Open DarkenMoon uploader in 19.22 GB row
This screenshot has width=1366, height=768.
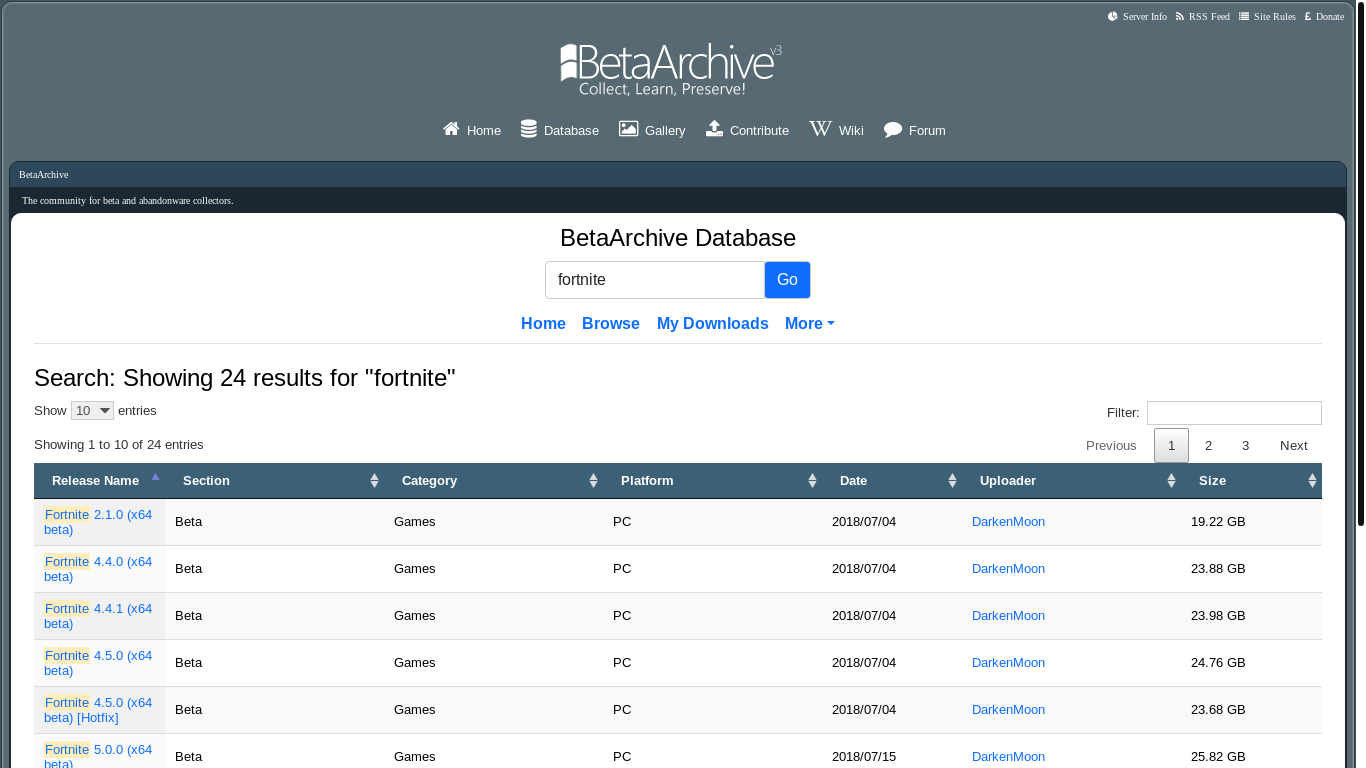click(1008, 522)
